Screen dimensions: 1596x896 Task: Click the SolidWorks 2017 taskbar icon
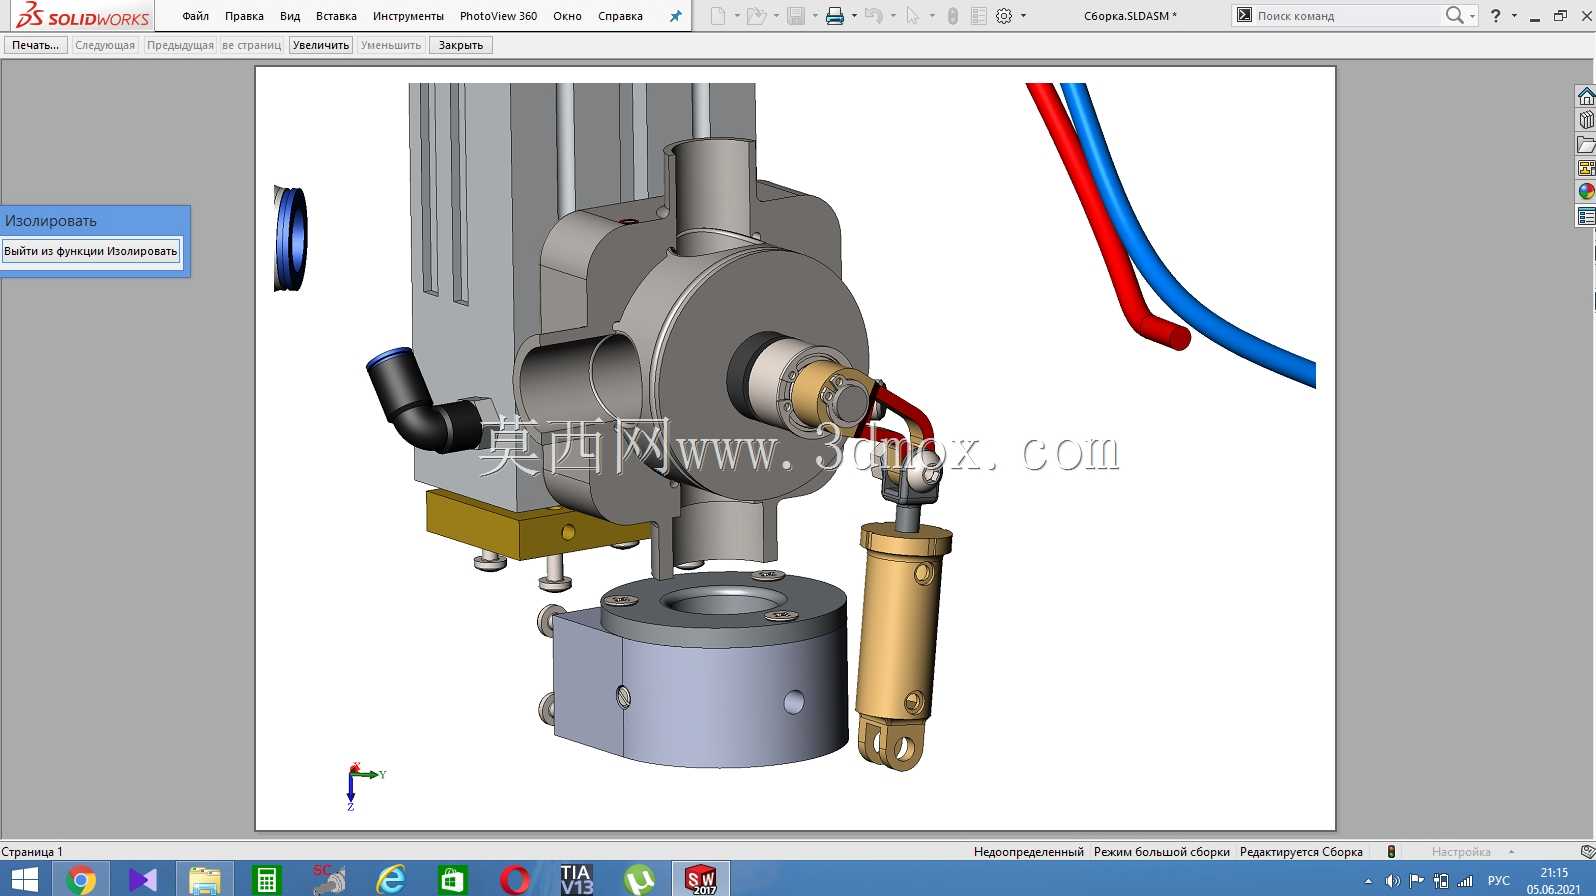pos(701,880)
